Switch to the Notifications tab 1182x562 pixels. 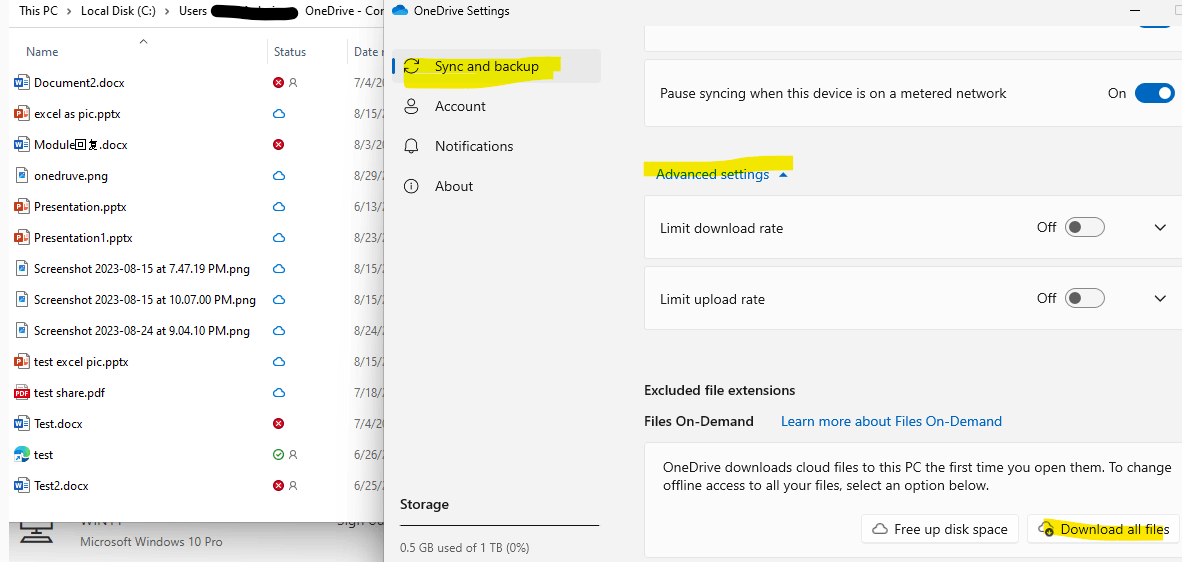(473, 146)
